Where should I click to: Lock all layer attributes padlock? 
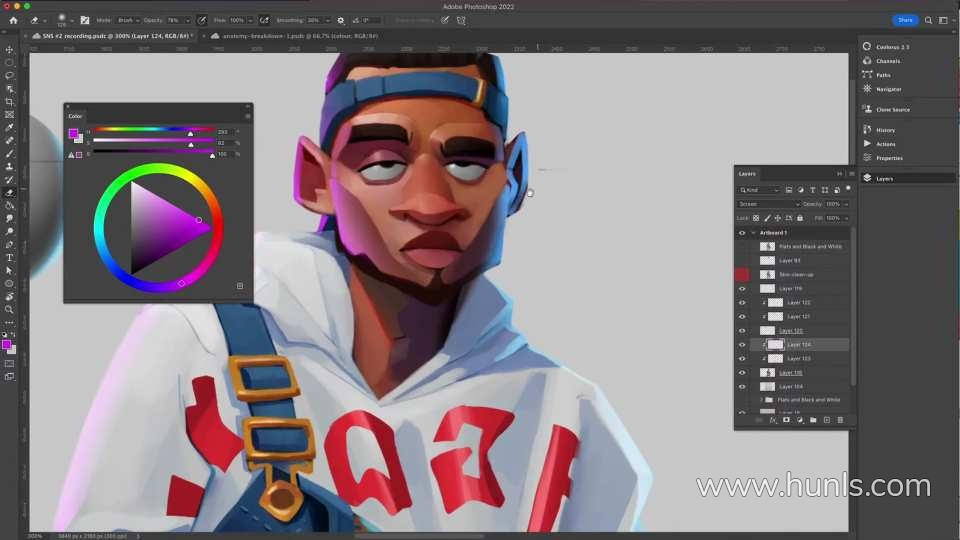click(x=800, y=218)
